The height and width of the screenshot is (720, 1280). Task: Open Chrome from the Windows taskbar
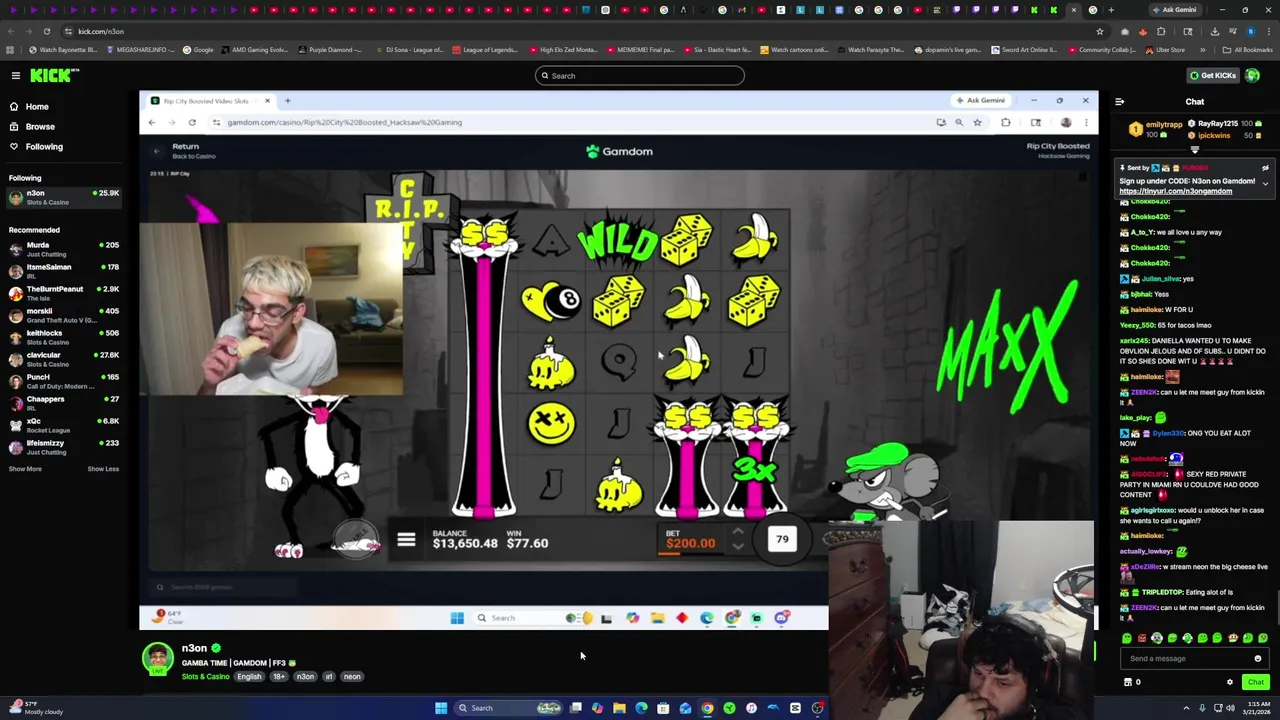(707, 708)
